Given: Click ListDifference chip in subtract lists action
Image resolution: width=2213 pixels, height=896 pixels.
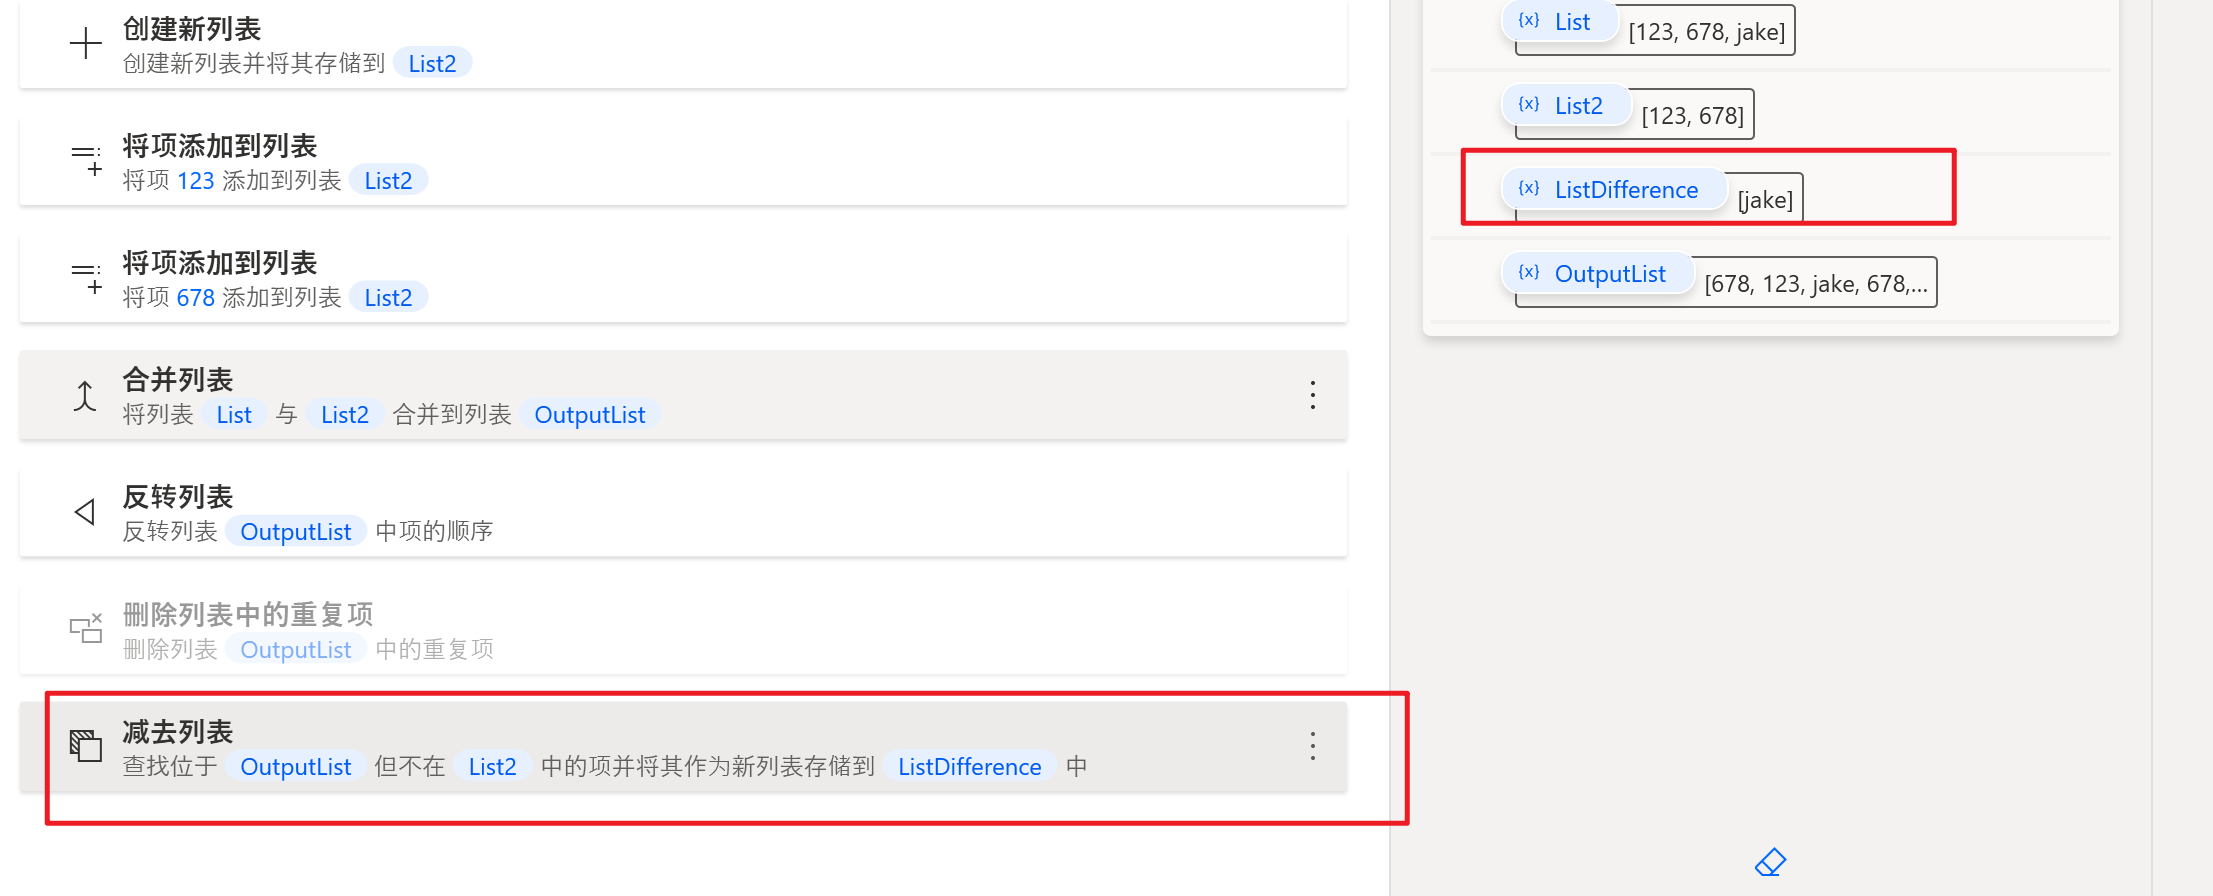Looking at the screenshot, I should (970, 766).
